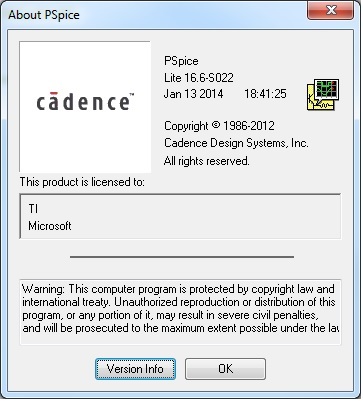Click the Microsoft licensee line

50,226
